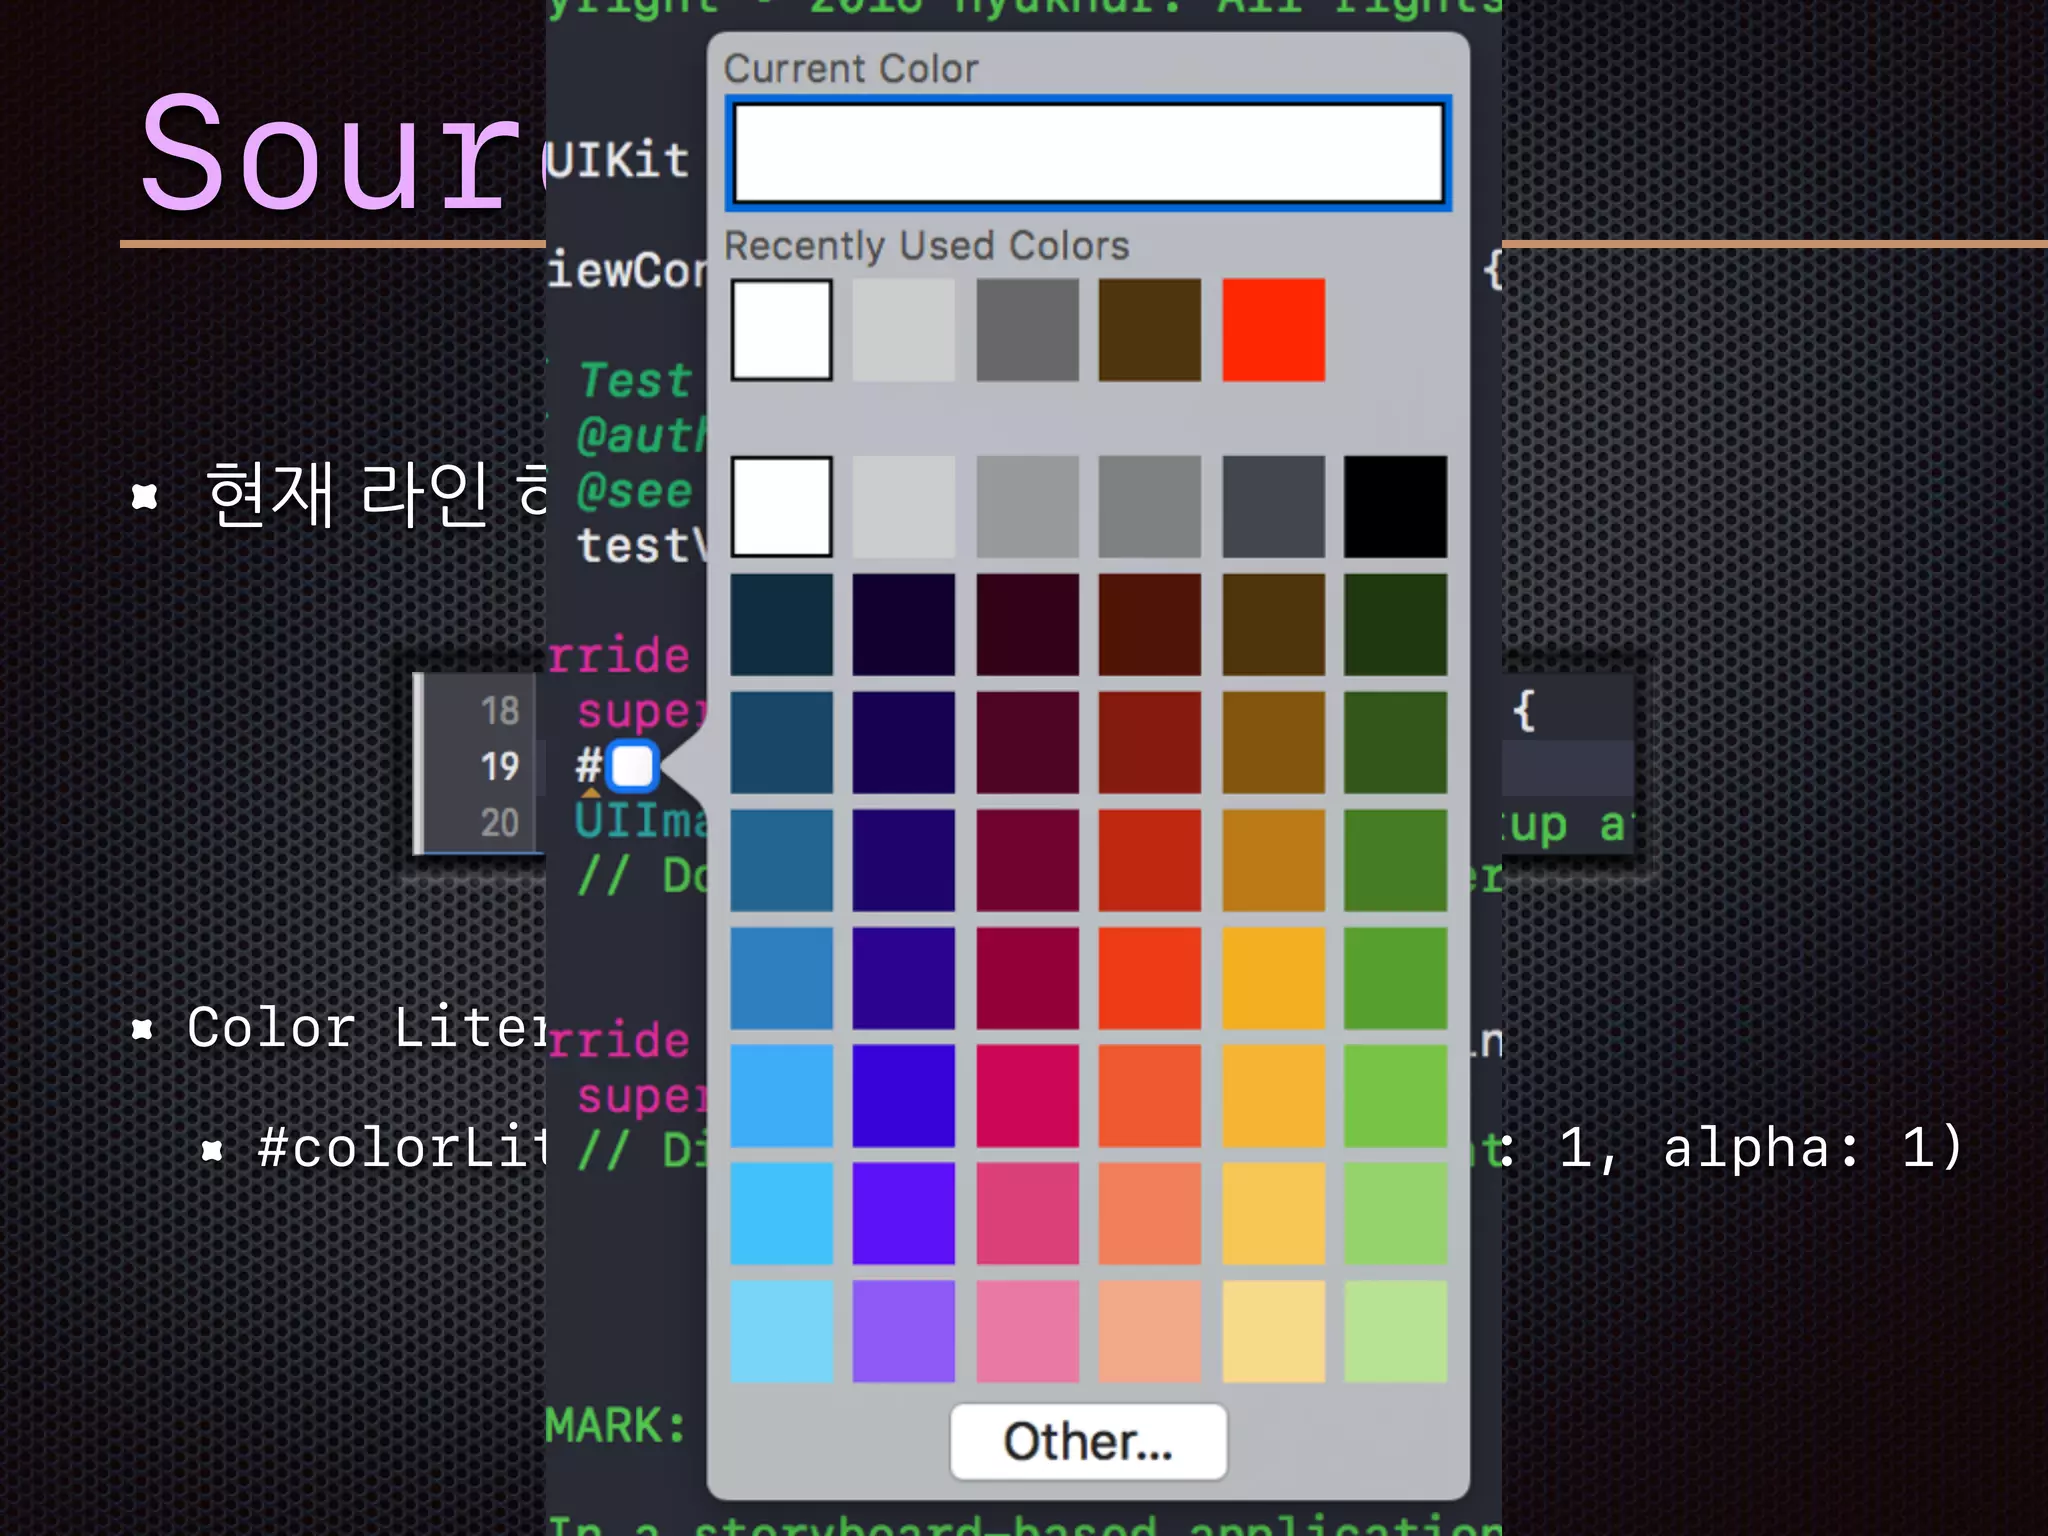Screen dimensions: 2048x1536
Task: Click the Other... button
Action: pyautogui.click(x=1088, y=1441)
